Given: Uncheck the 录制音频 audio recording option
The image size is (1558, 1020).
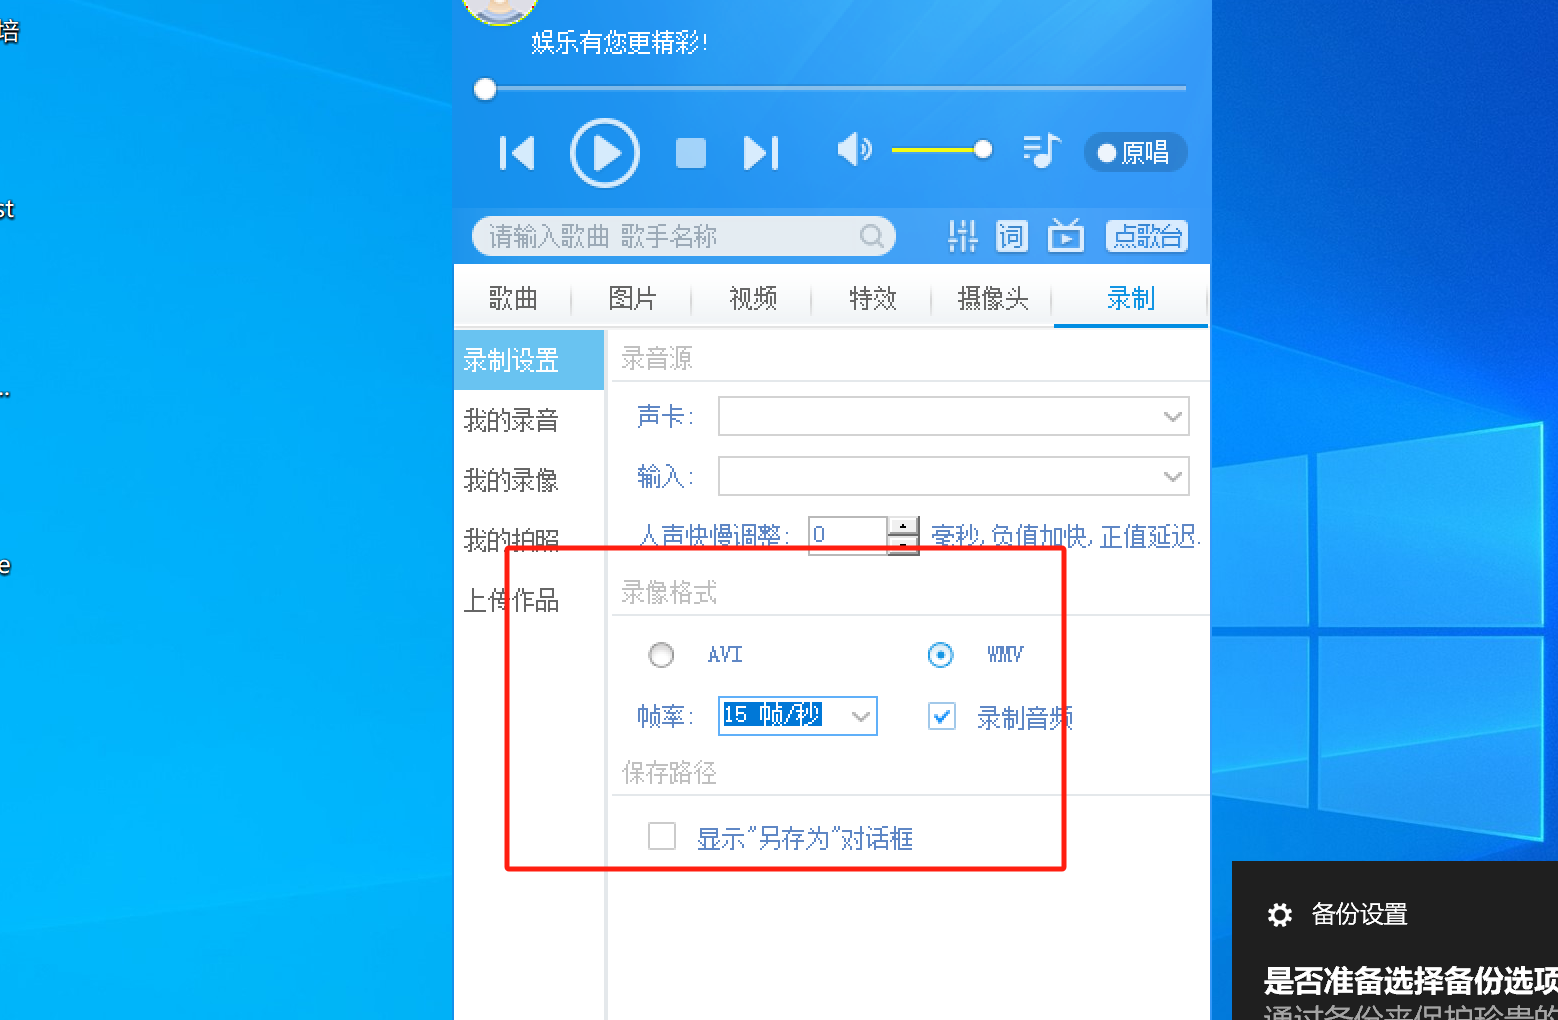Looking at the screenshot, I should (941, 716).
